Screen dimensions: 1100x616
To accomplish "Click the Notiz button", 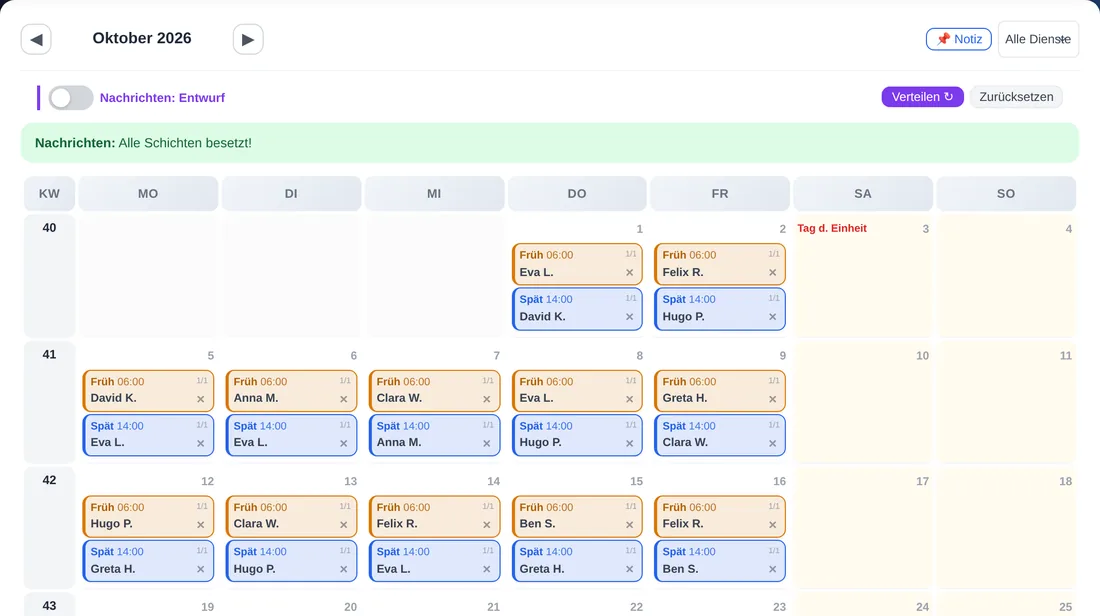I will 958,39.
